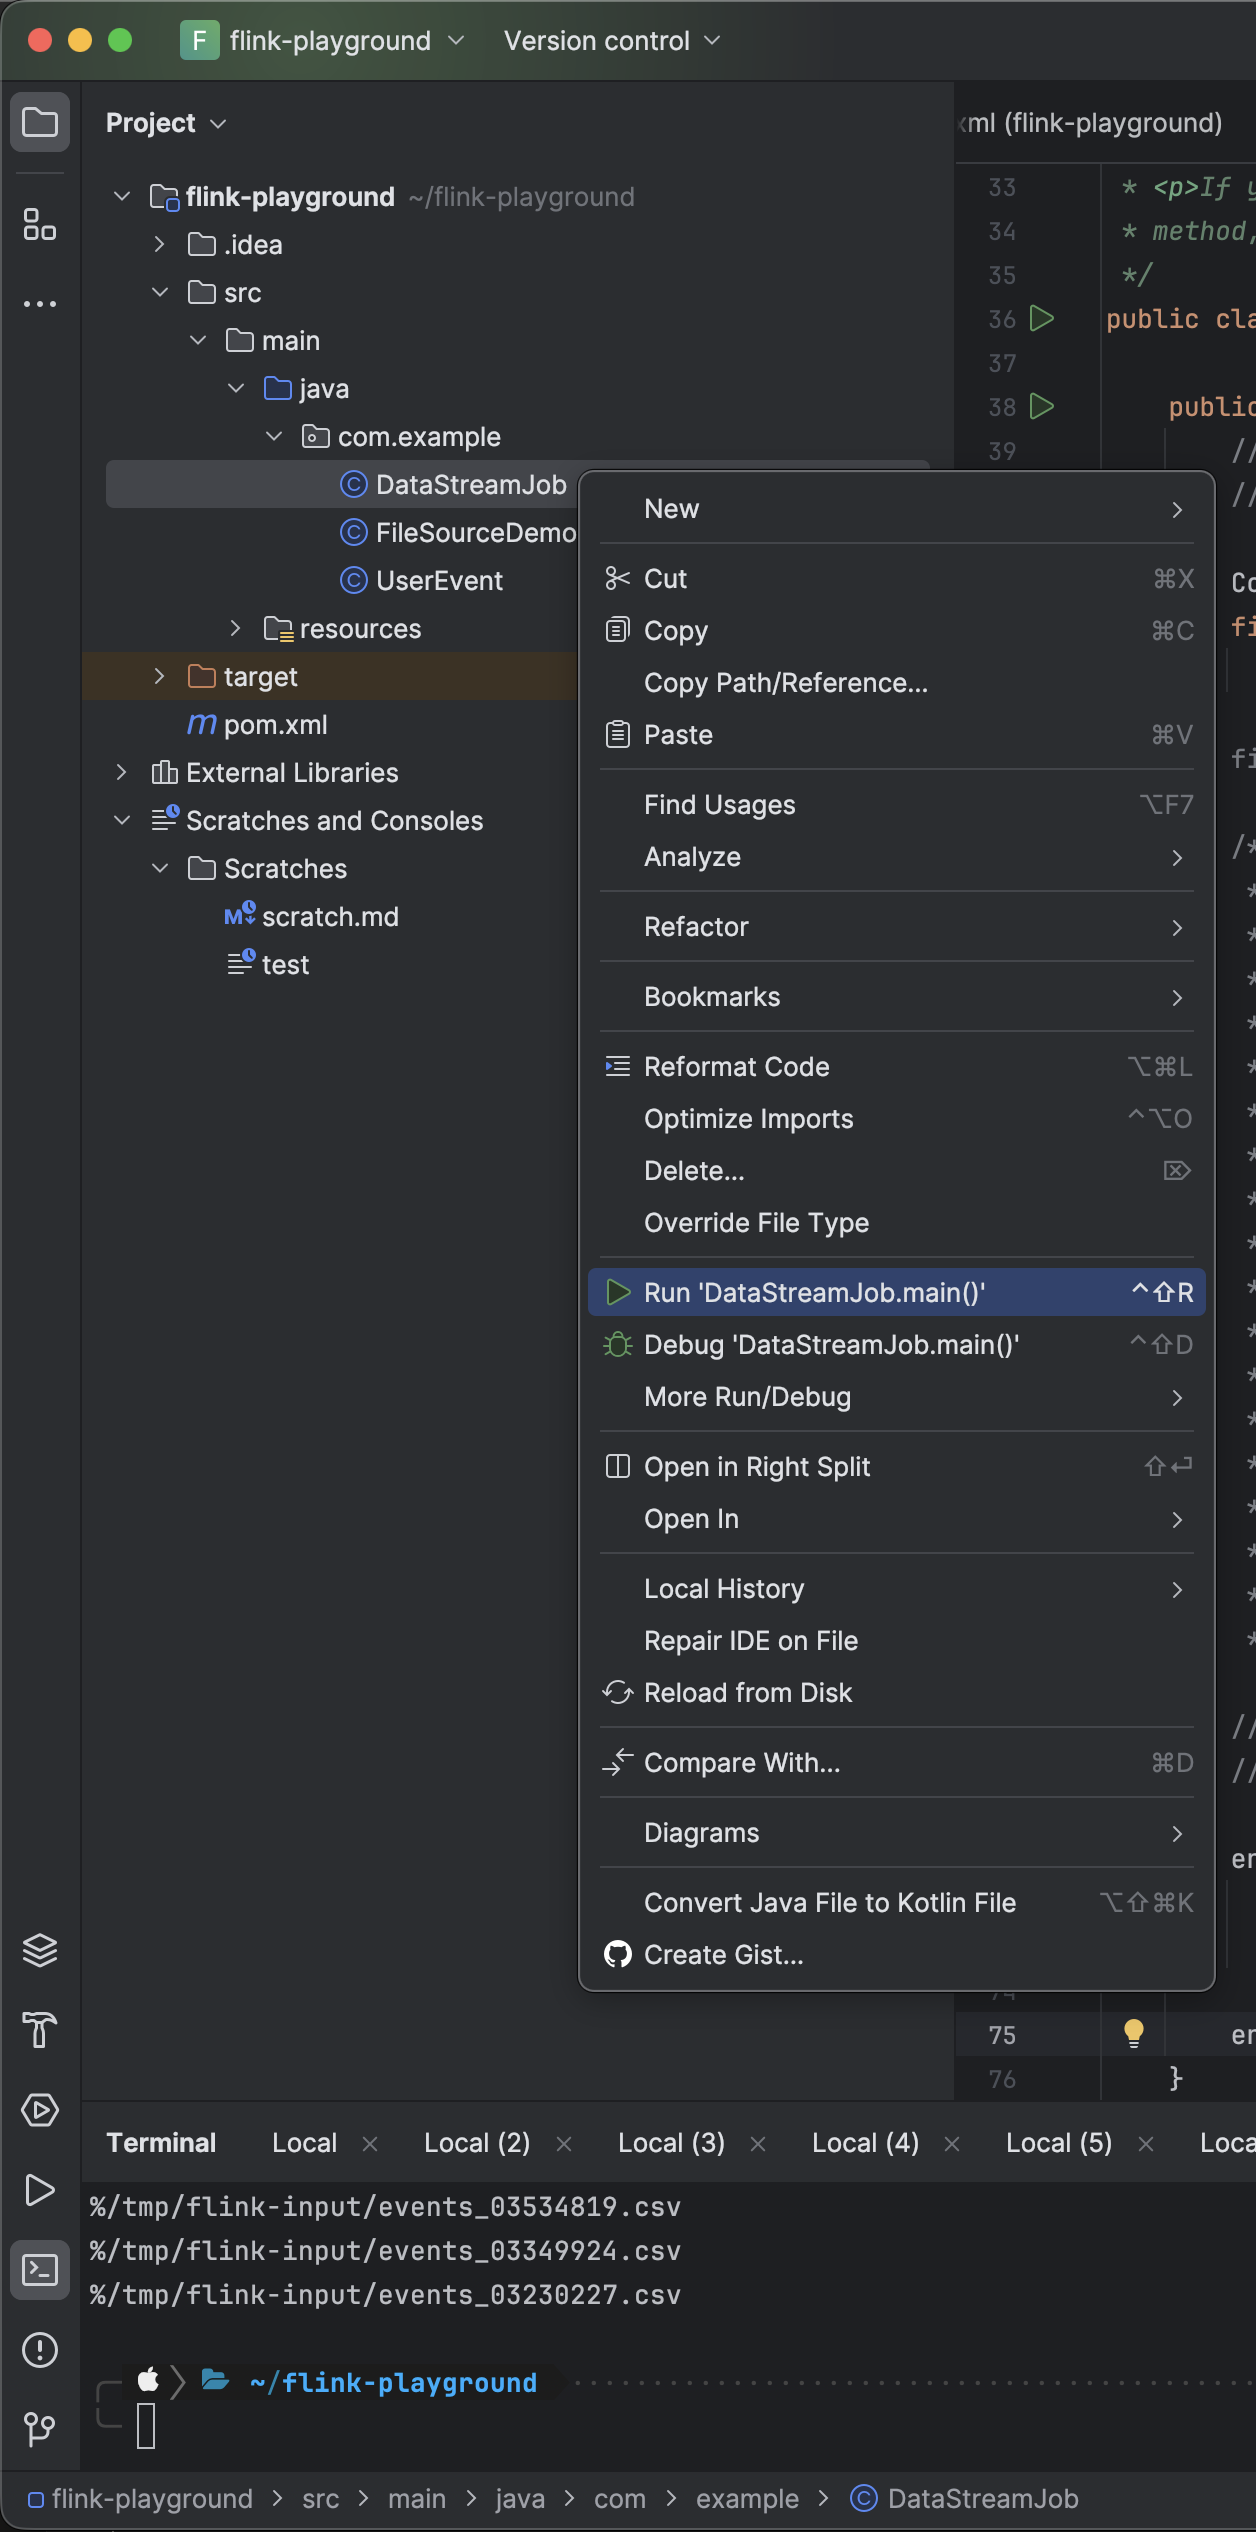Image resolution: width=1256 pixels, height=2532 pixels.
Task: Collapse the Scratches folder
Action: (160, 869)
